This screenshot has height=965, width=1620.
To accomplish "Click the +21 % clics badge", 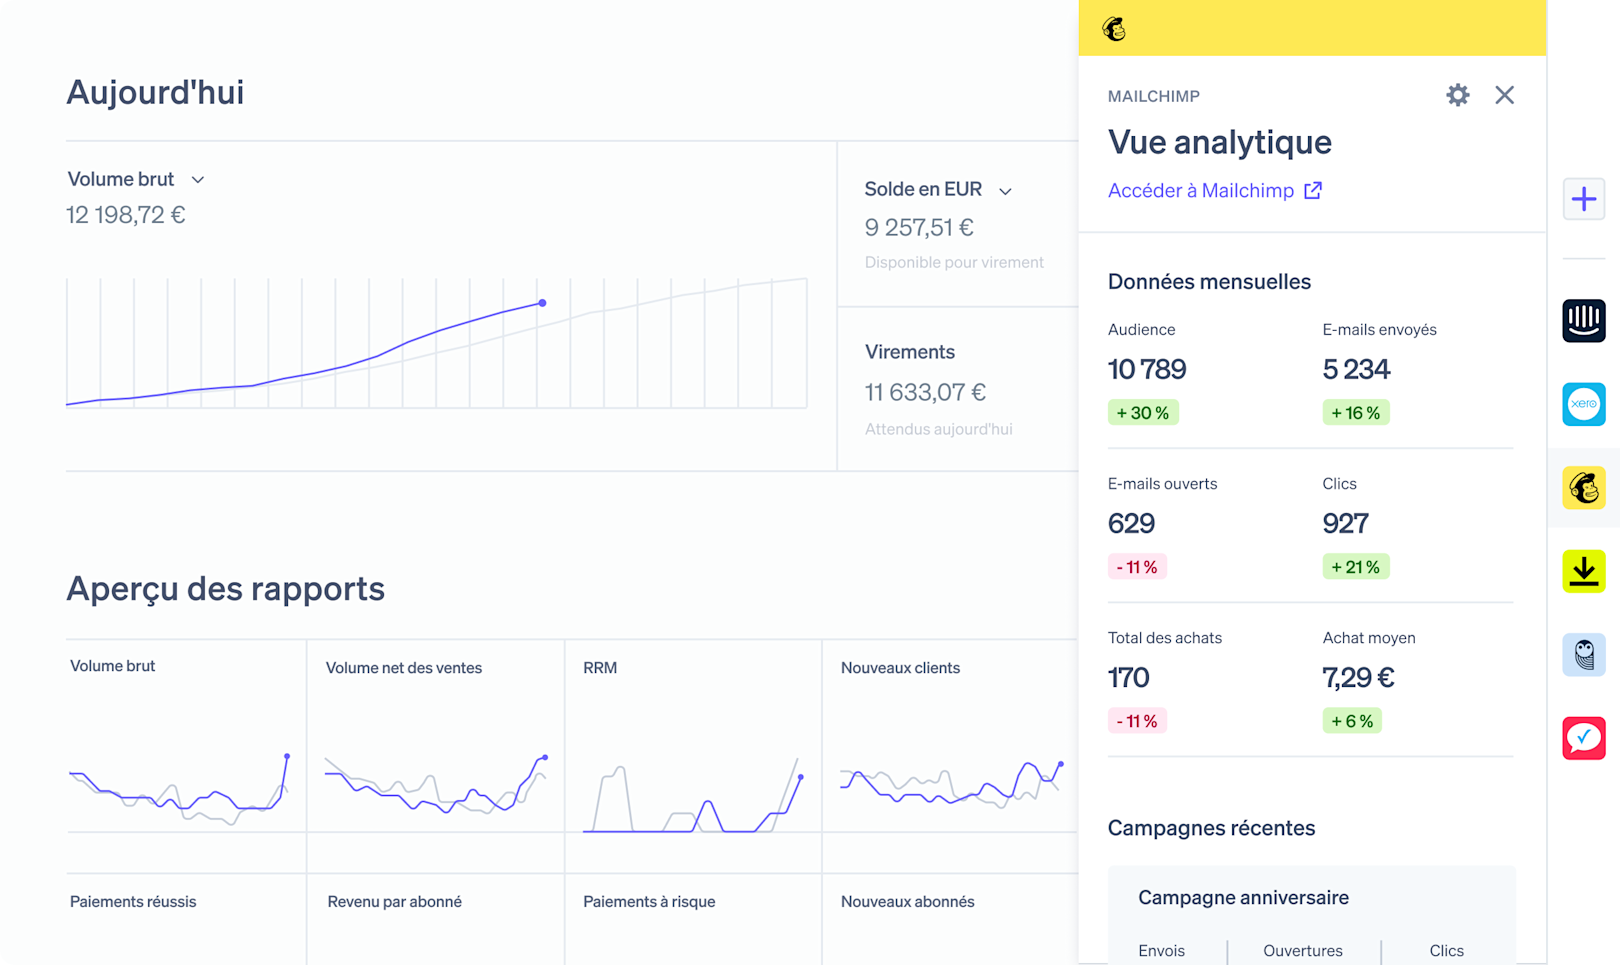I will pyautogui.click(x=1356, y=567).
